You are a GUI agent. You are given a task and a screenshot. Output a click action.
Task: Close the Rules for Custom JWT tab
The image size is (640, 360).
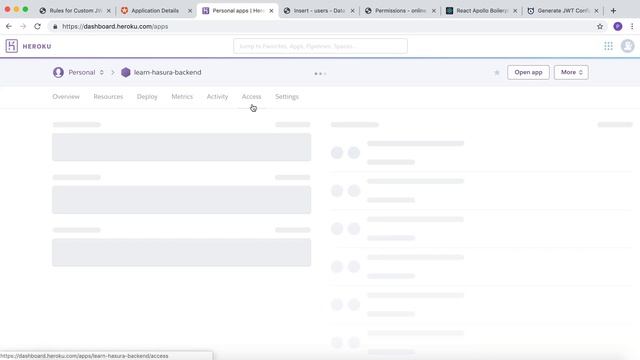tap(109, 11)
